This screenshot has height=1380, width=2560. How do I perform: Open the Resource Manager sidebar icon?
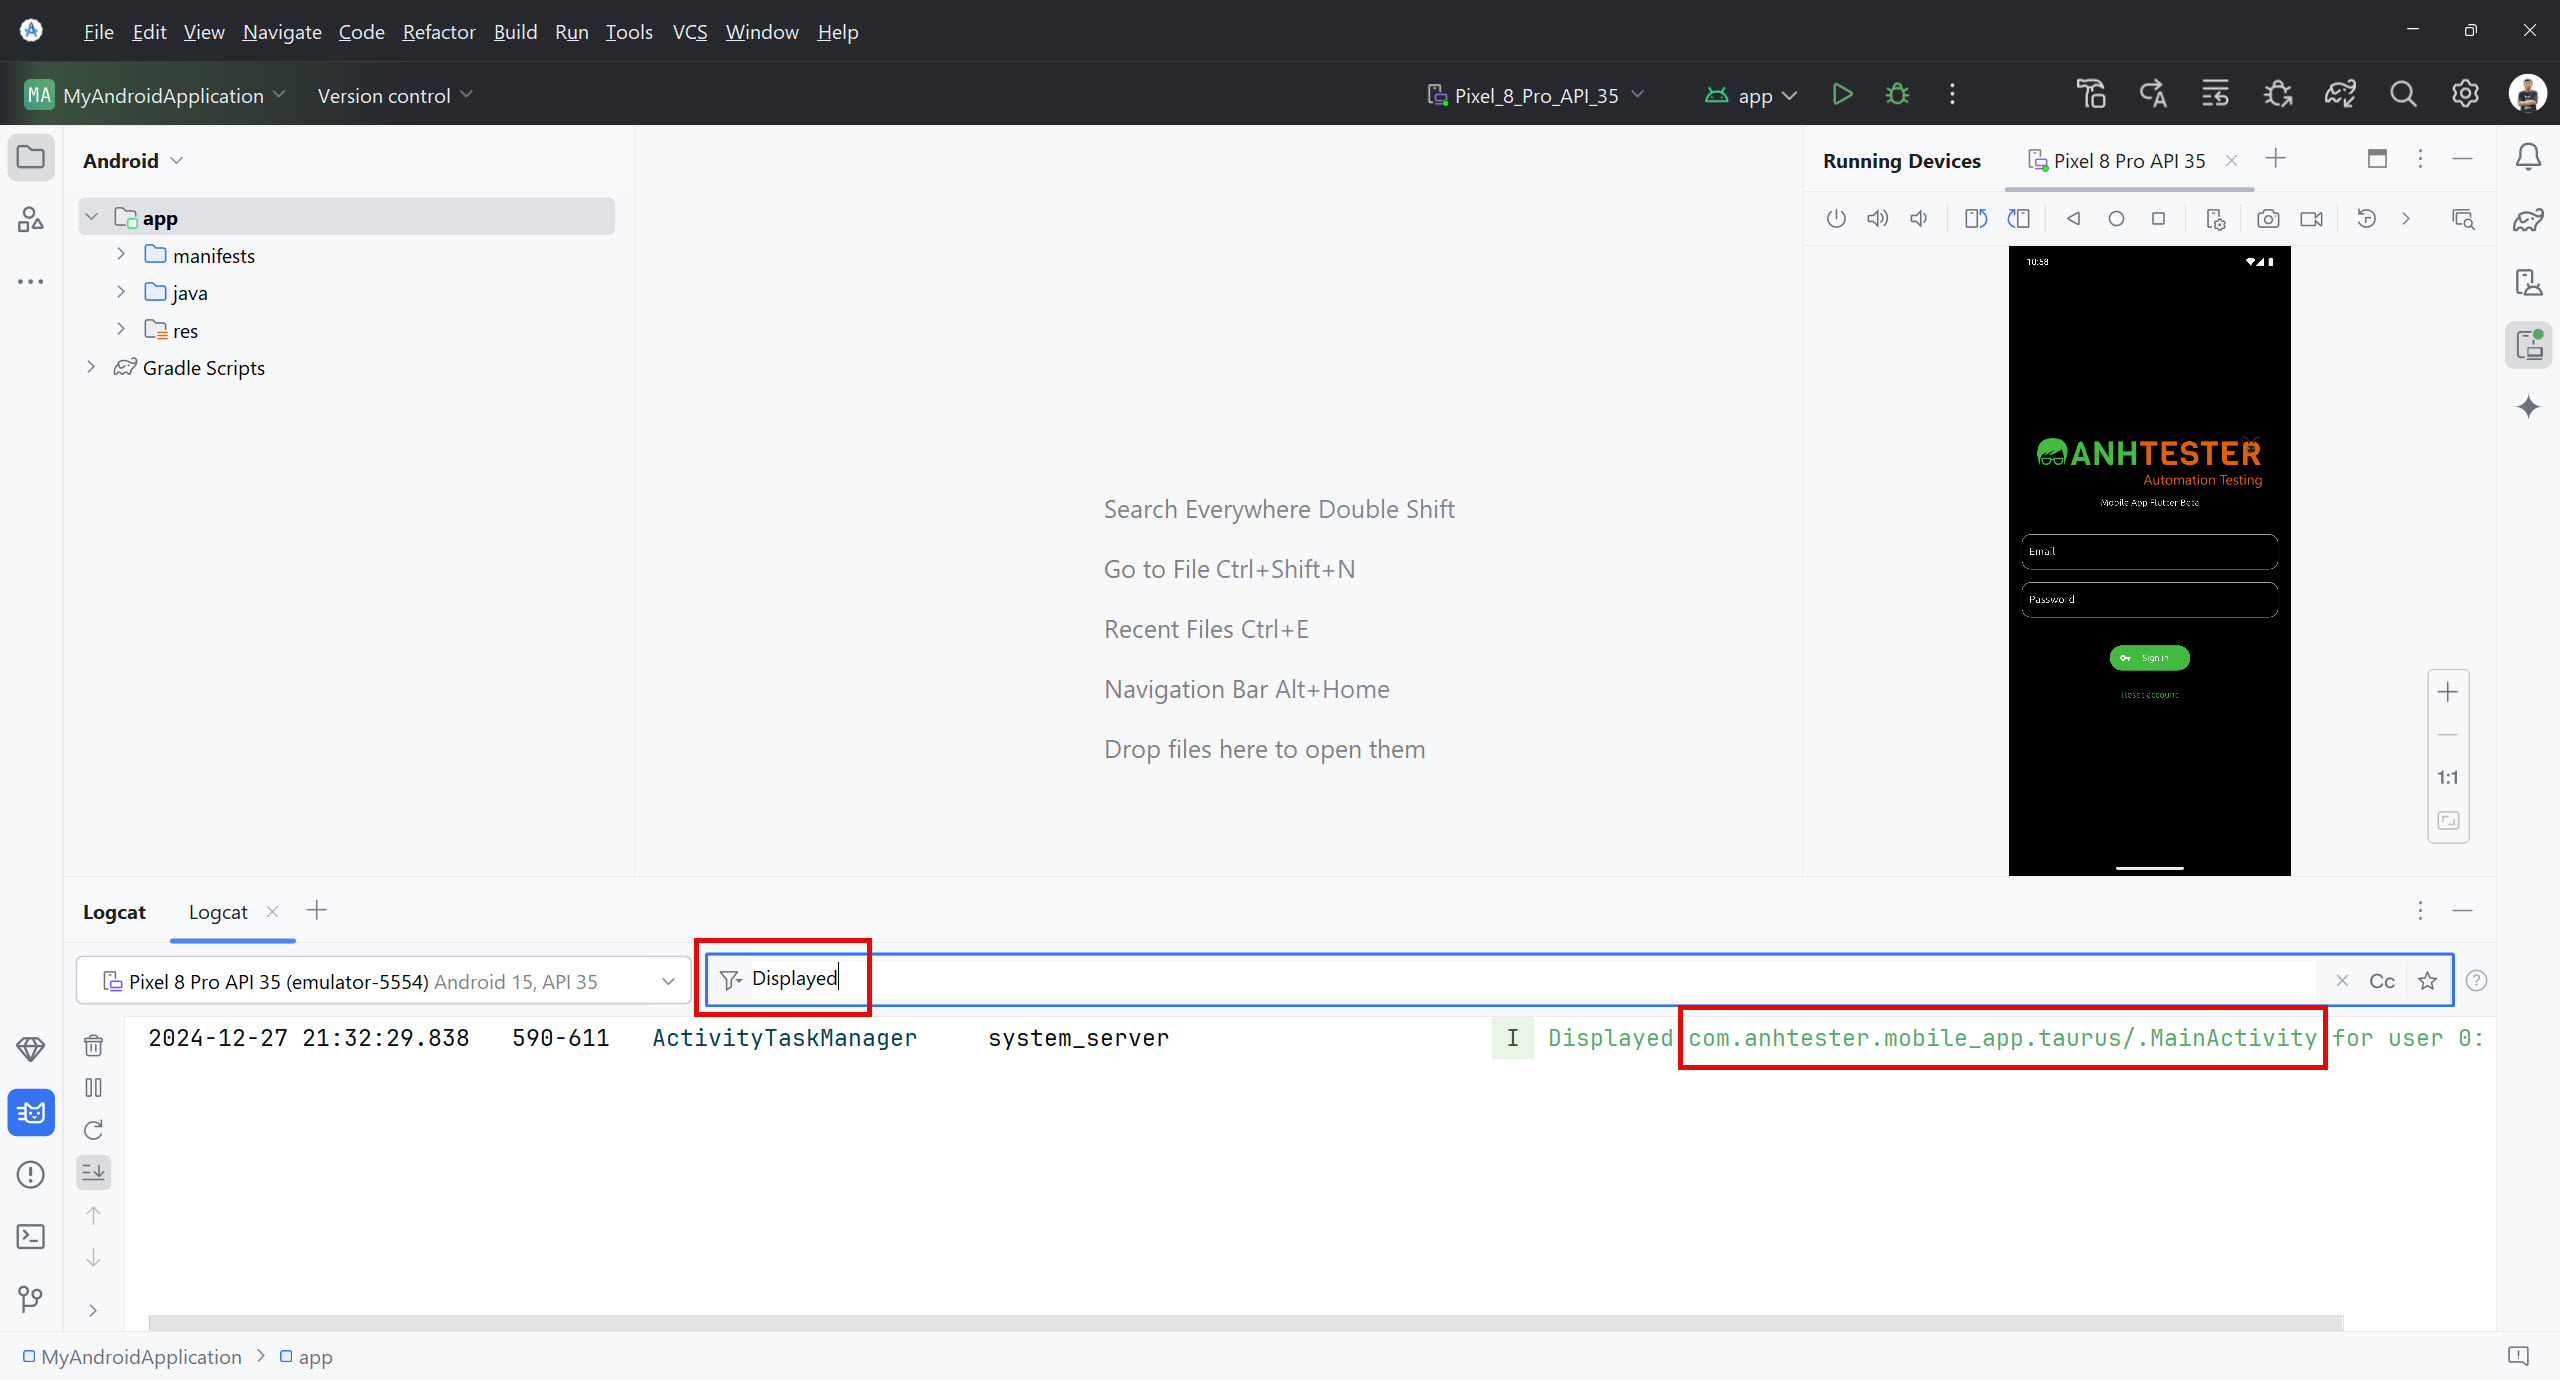click(x=31, y=219)
